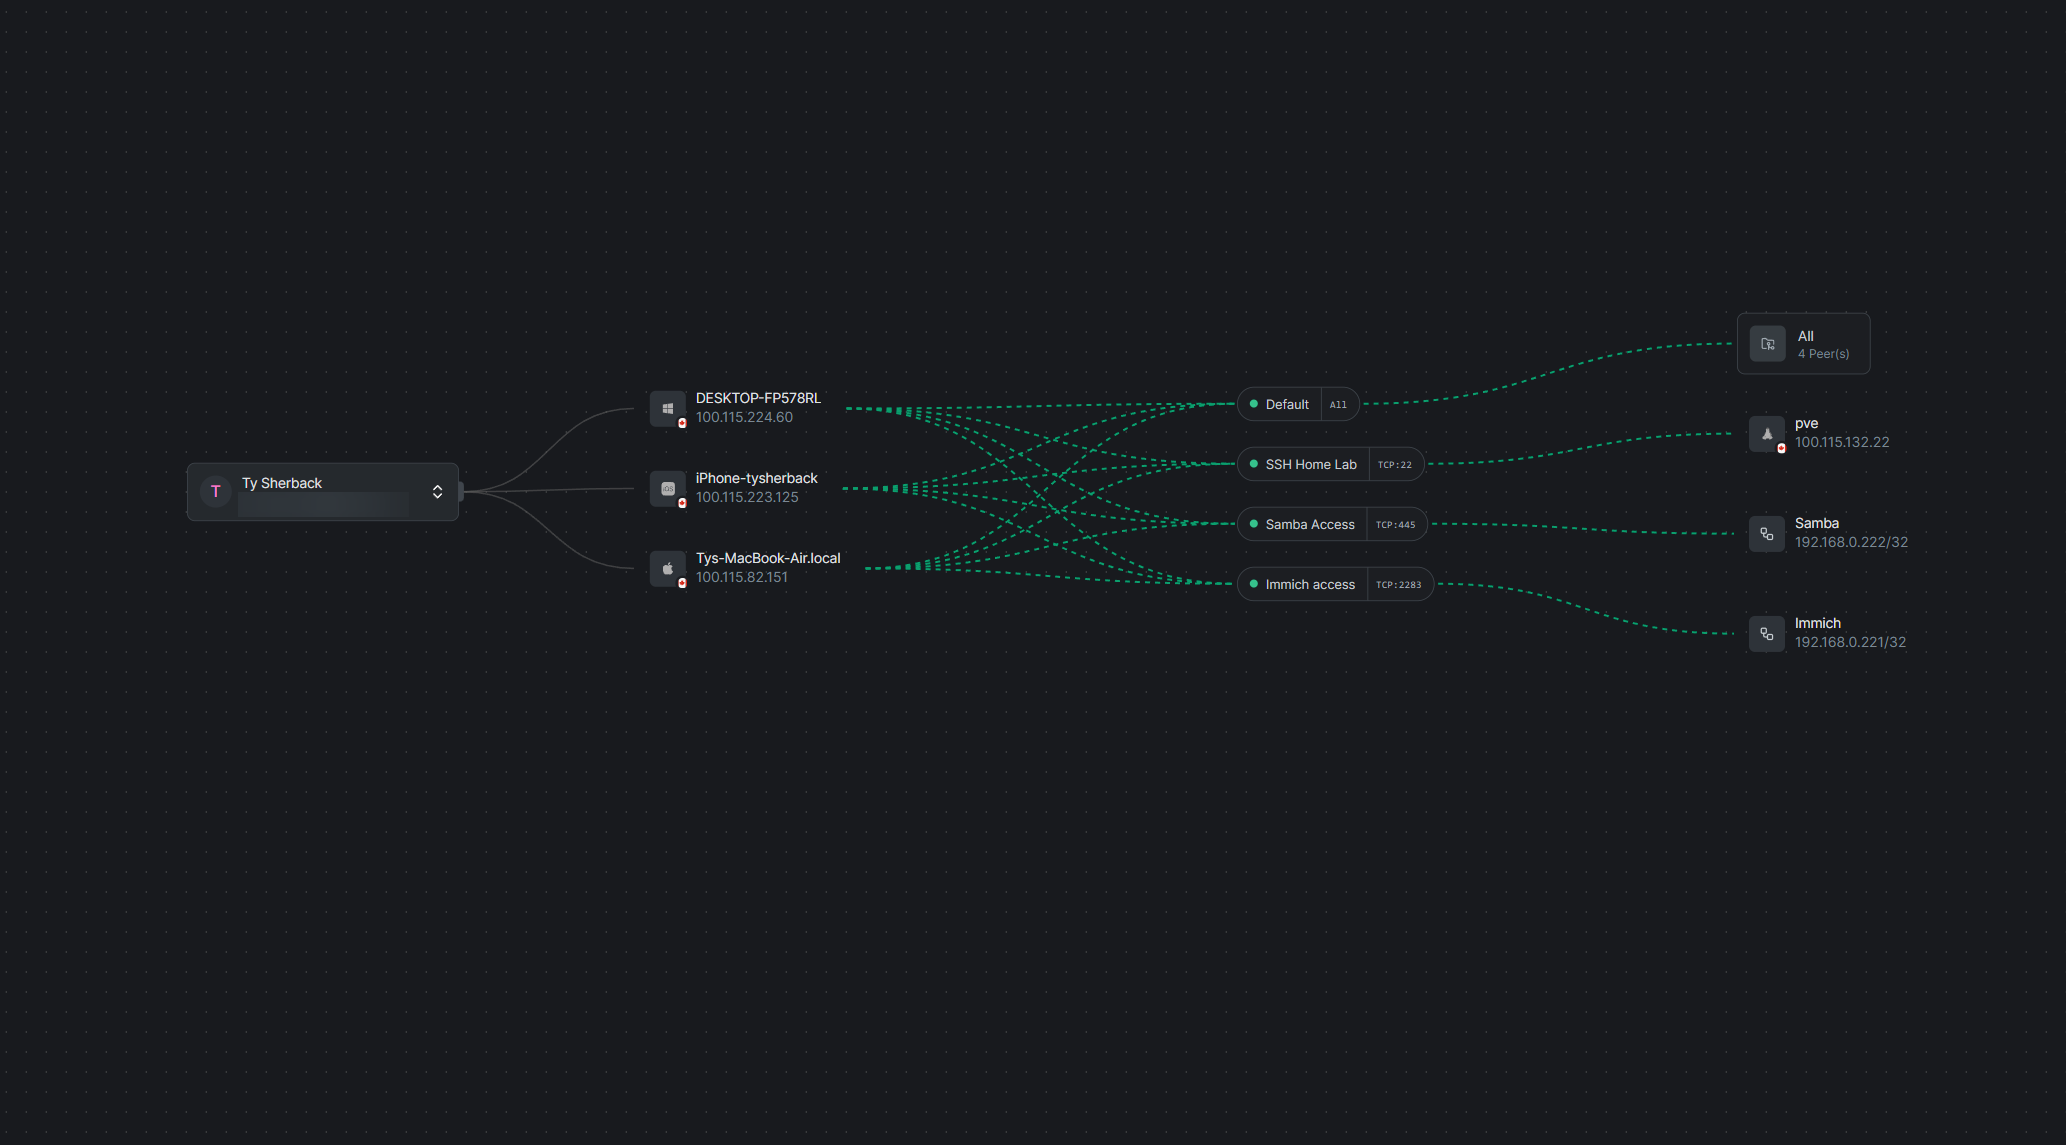Open the Samba Access policy
2066x1145 pixels.
point(1332,524)
